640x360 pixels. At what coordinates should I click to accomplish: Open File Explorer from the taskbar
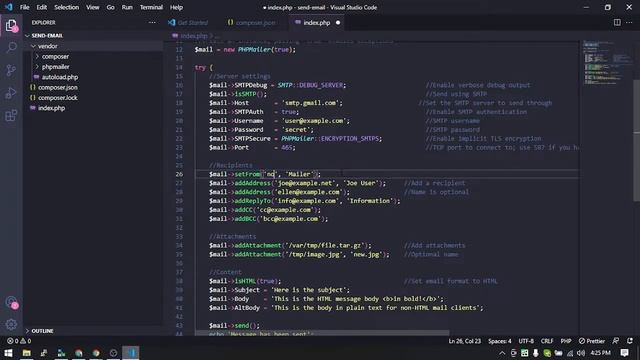click(x=27, y=353)
